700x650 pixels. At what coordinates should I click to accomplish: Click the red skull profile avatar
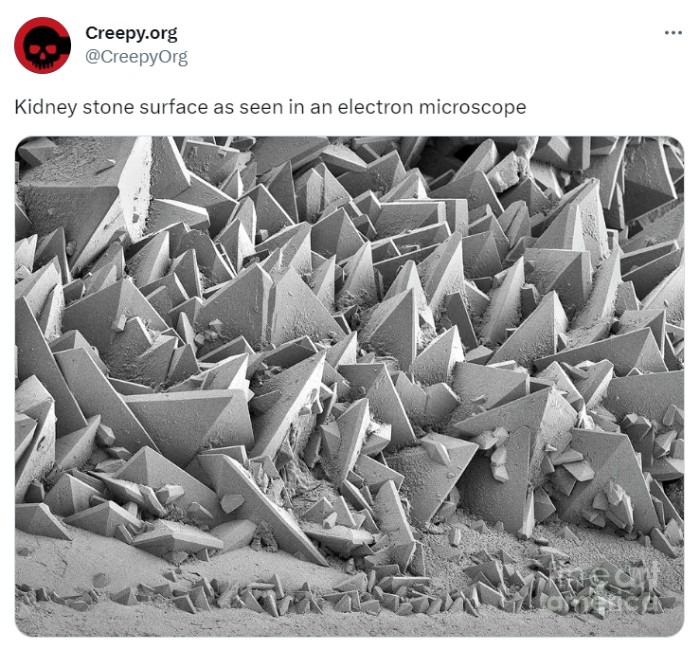coord(42,45)
